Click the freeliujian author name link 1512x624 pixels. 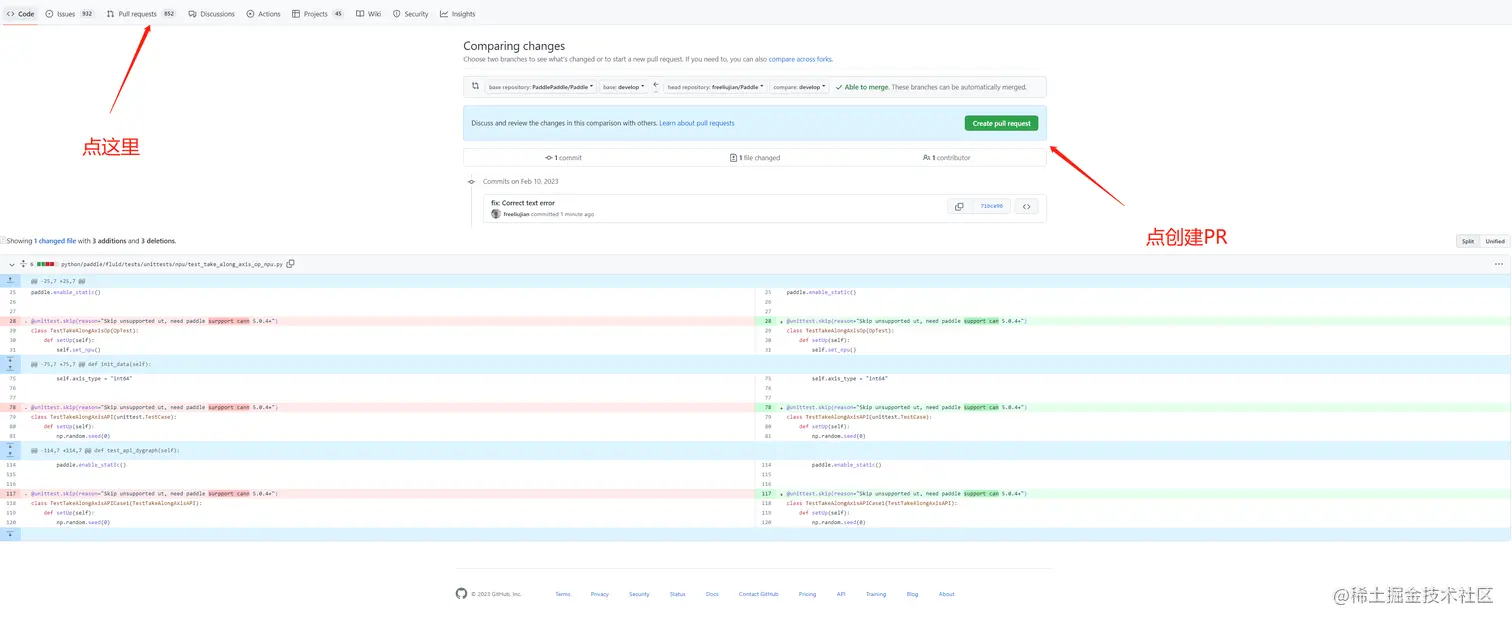tap(516, 214)
